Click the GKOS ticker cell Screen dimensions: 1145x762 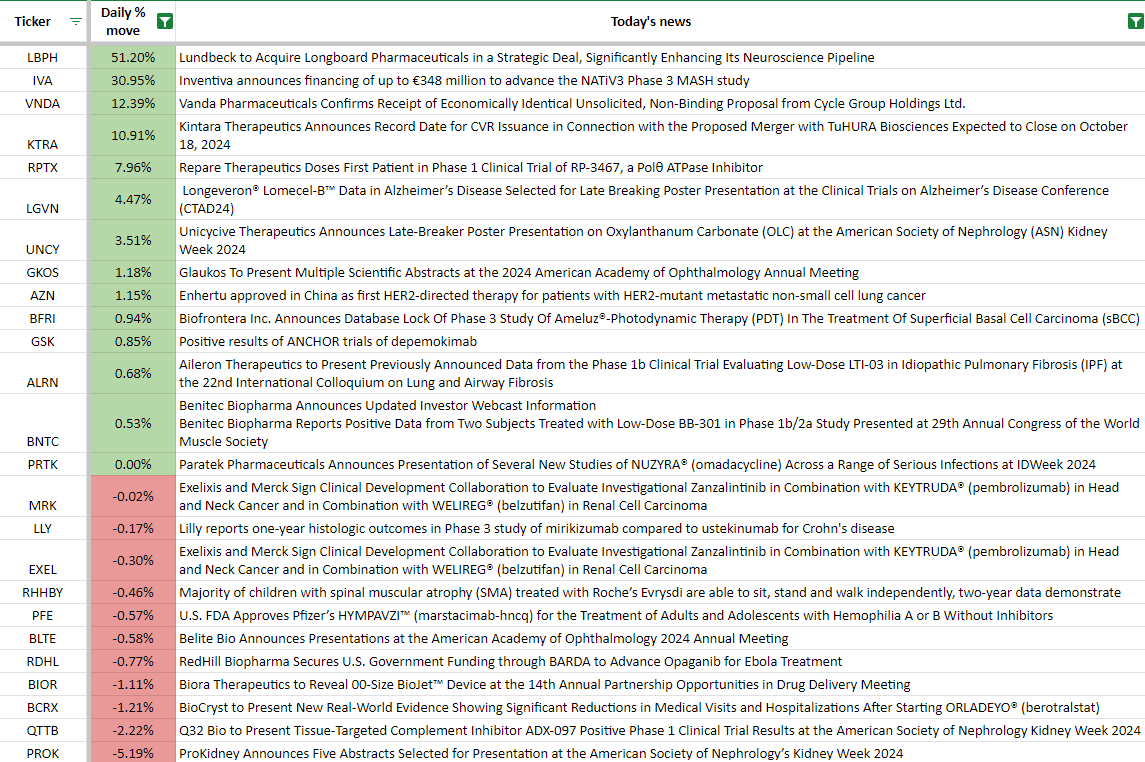tap(43, 272)
